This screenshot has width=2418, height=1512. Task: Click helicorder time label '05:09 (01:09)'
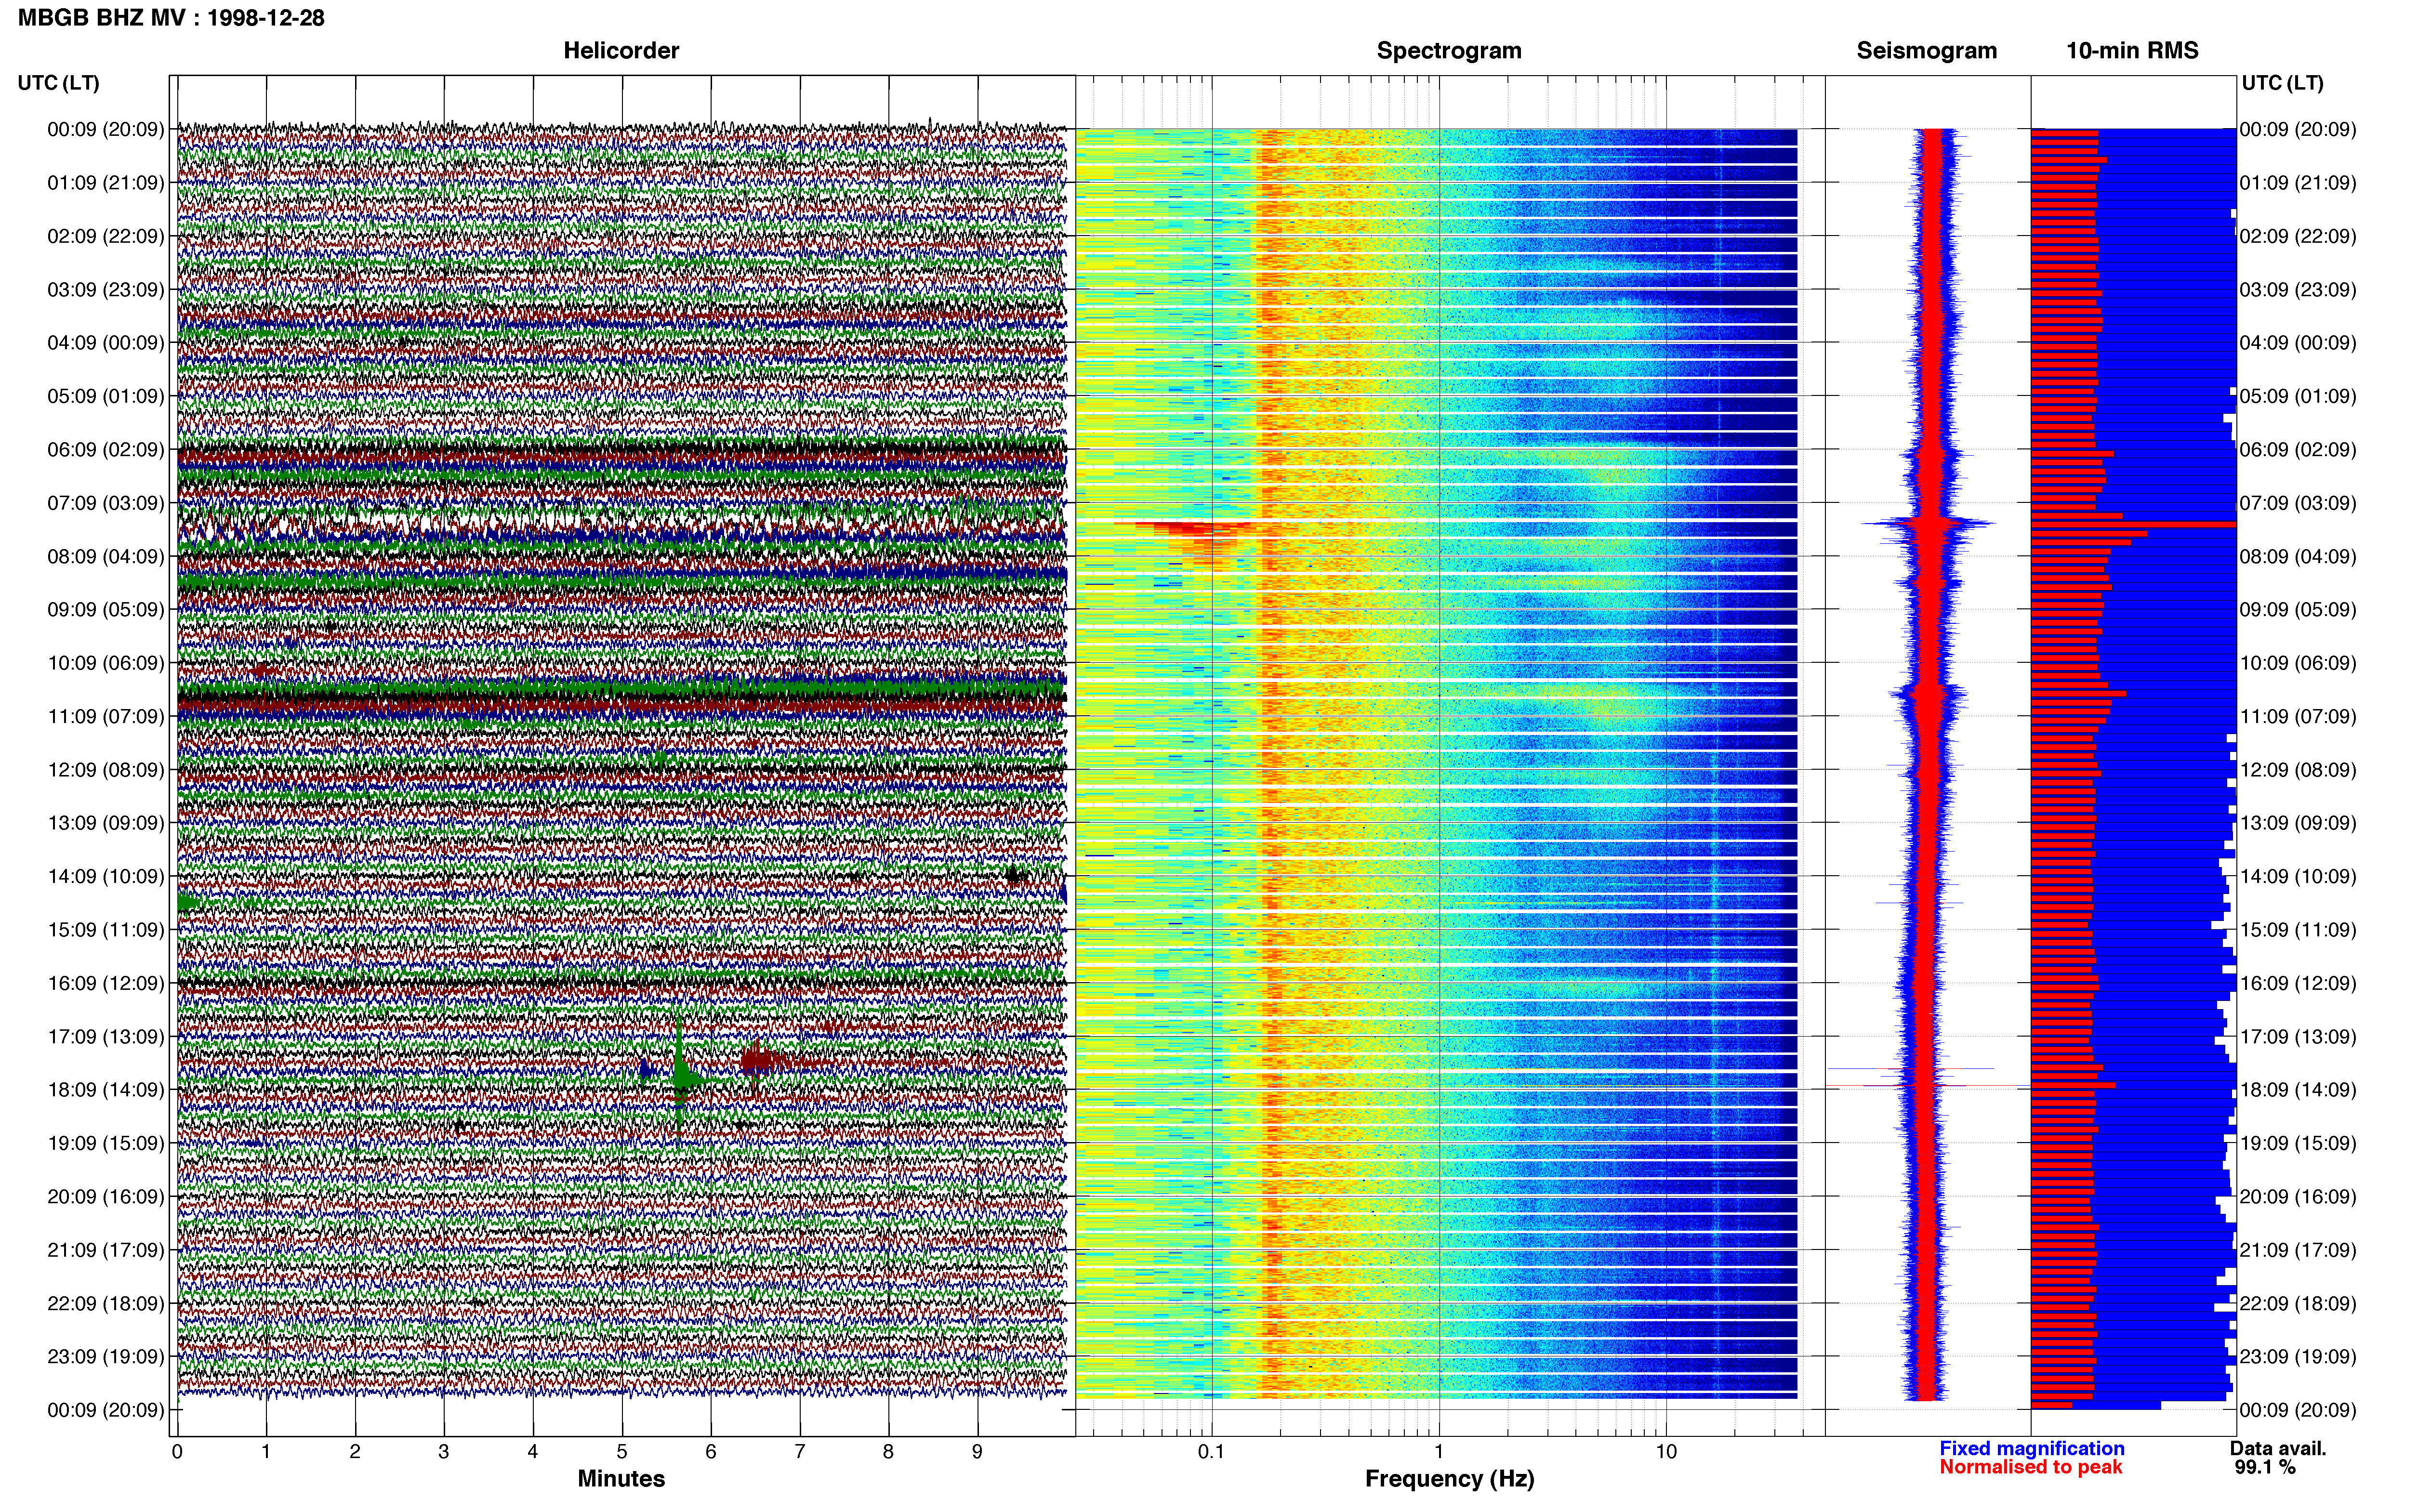(105, 396)
